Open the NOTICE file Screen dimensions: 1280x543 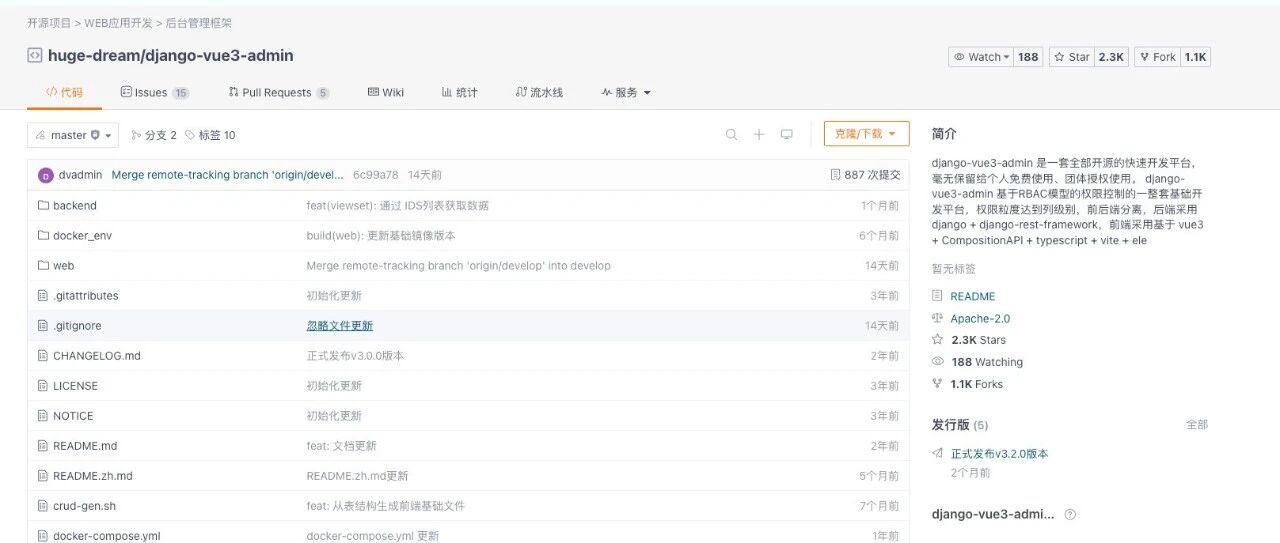pos(73,416)
